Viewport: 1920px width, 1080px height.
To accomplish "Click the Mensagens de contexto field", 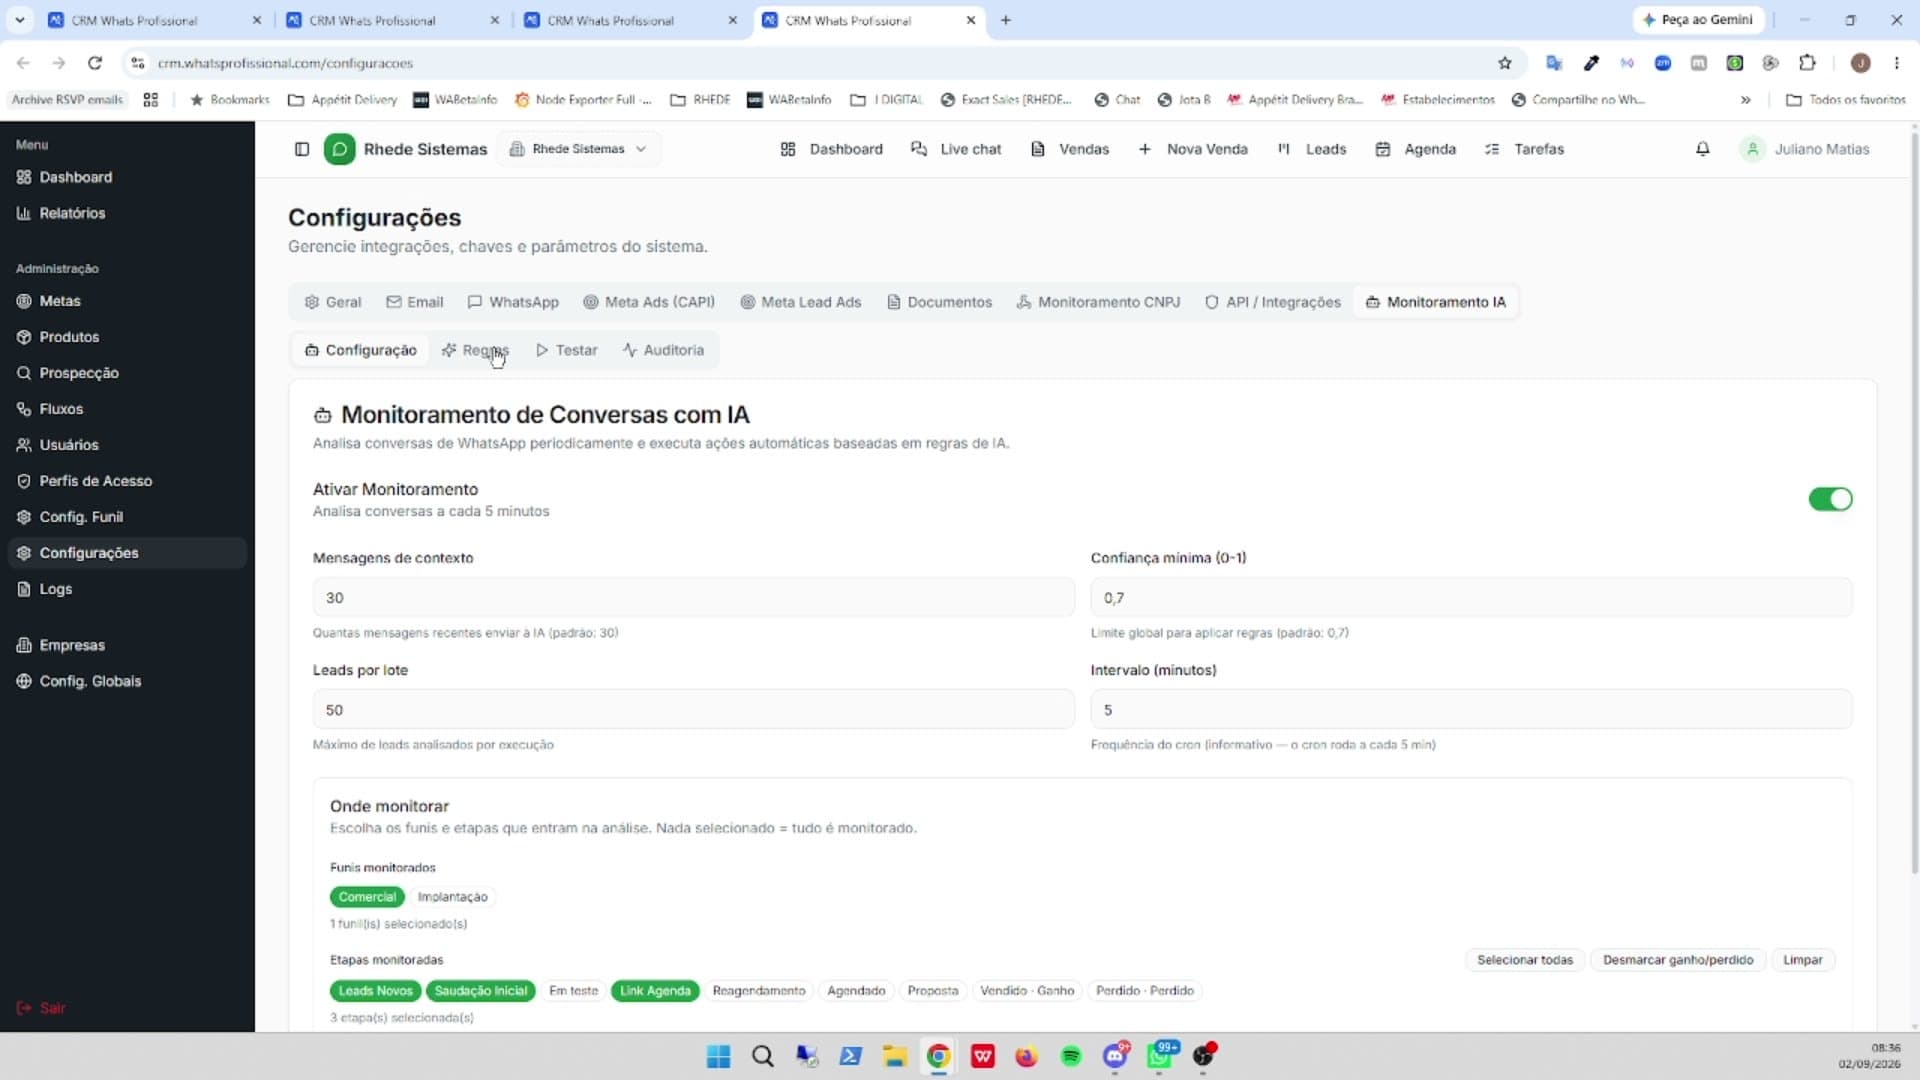I will click(693, 597).
